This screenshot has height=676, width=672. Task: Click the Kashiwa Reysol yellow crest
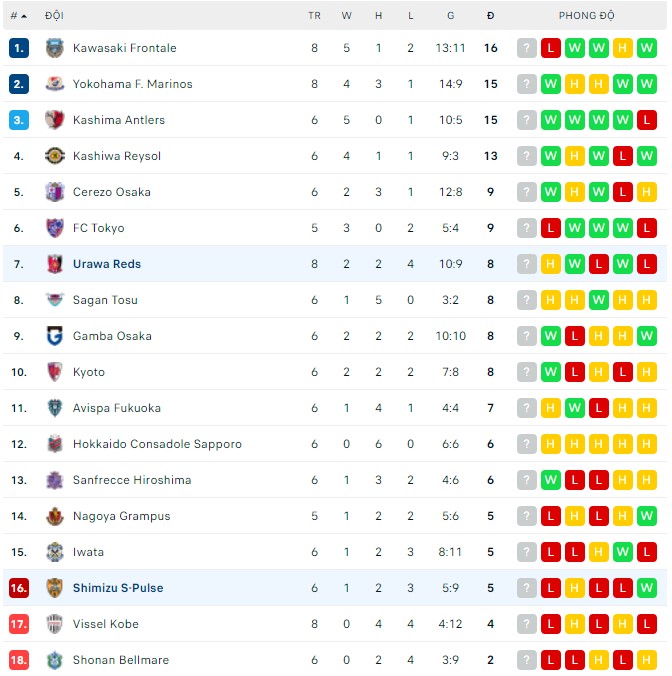[x=55, y=156]
